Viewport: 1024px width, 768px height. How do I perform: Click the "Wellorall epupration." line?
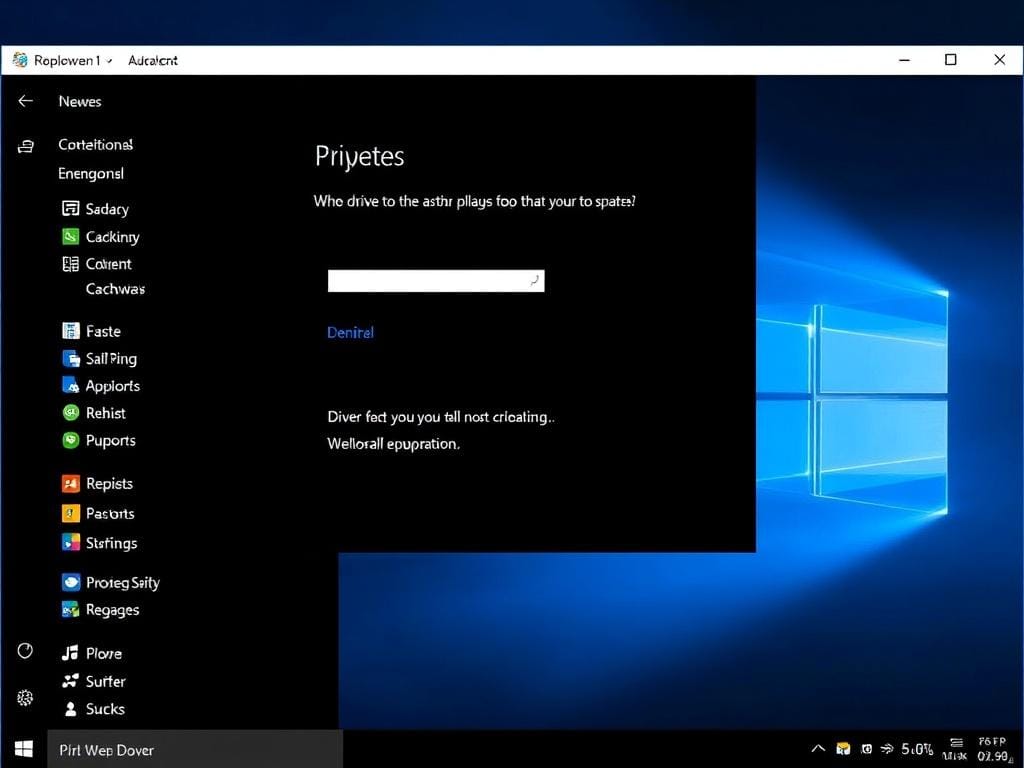393,444
